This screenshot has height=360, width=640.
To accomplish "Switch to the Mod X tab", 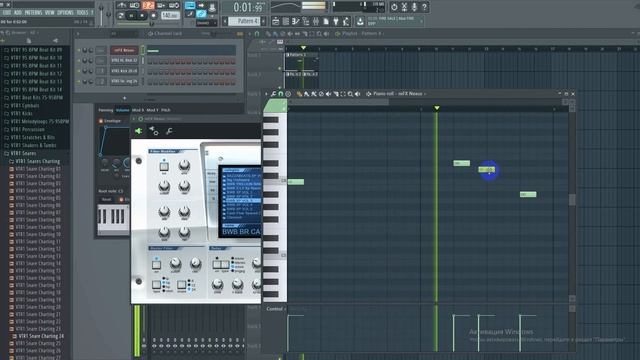I will point(138,110).
